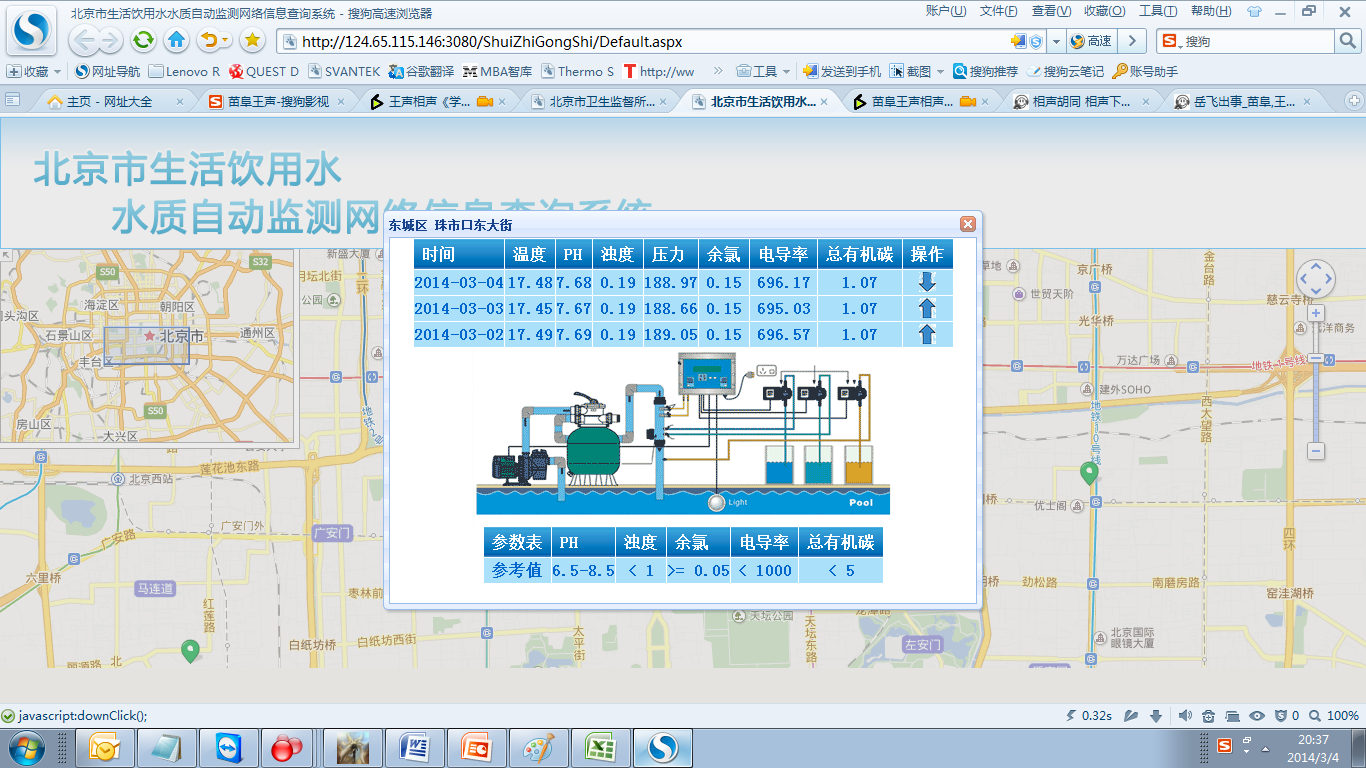Viewport: 1366px width, 768px height.
Task: Click the sound mute icon in status bar
Action: [x=1186, y=716]
